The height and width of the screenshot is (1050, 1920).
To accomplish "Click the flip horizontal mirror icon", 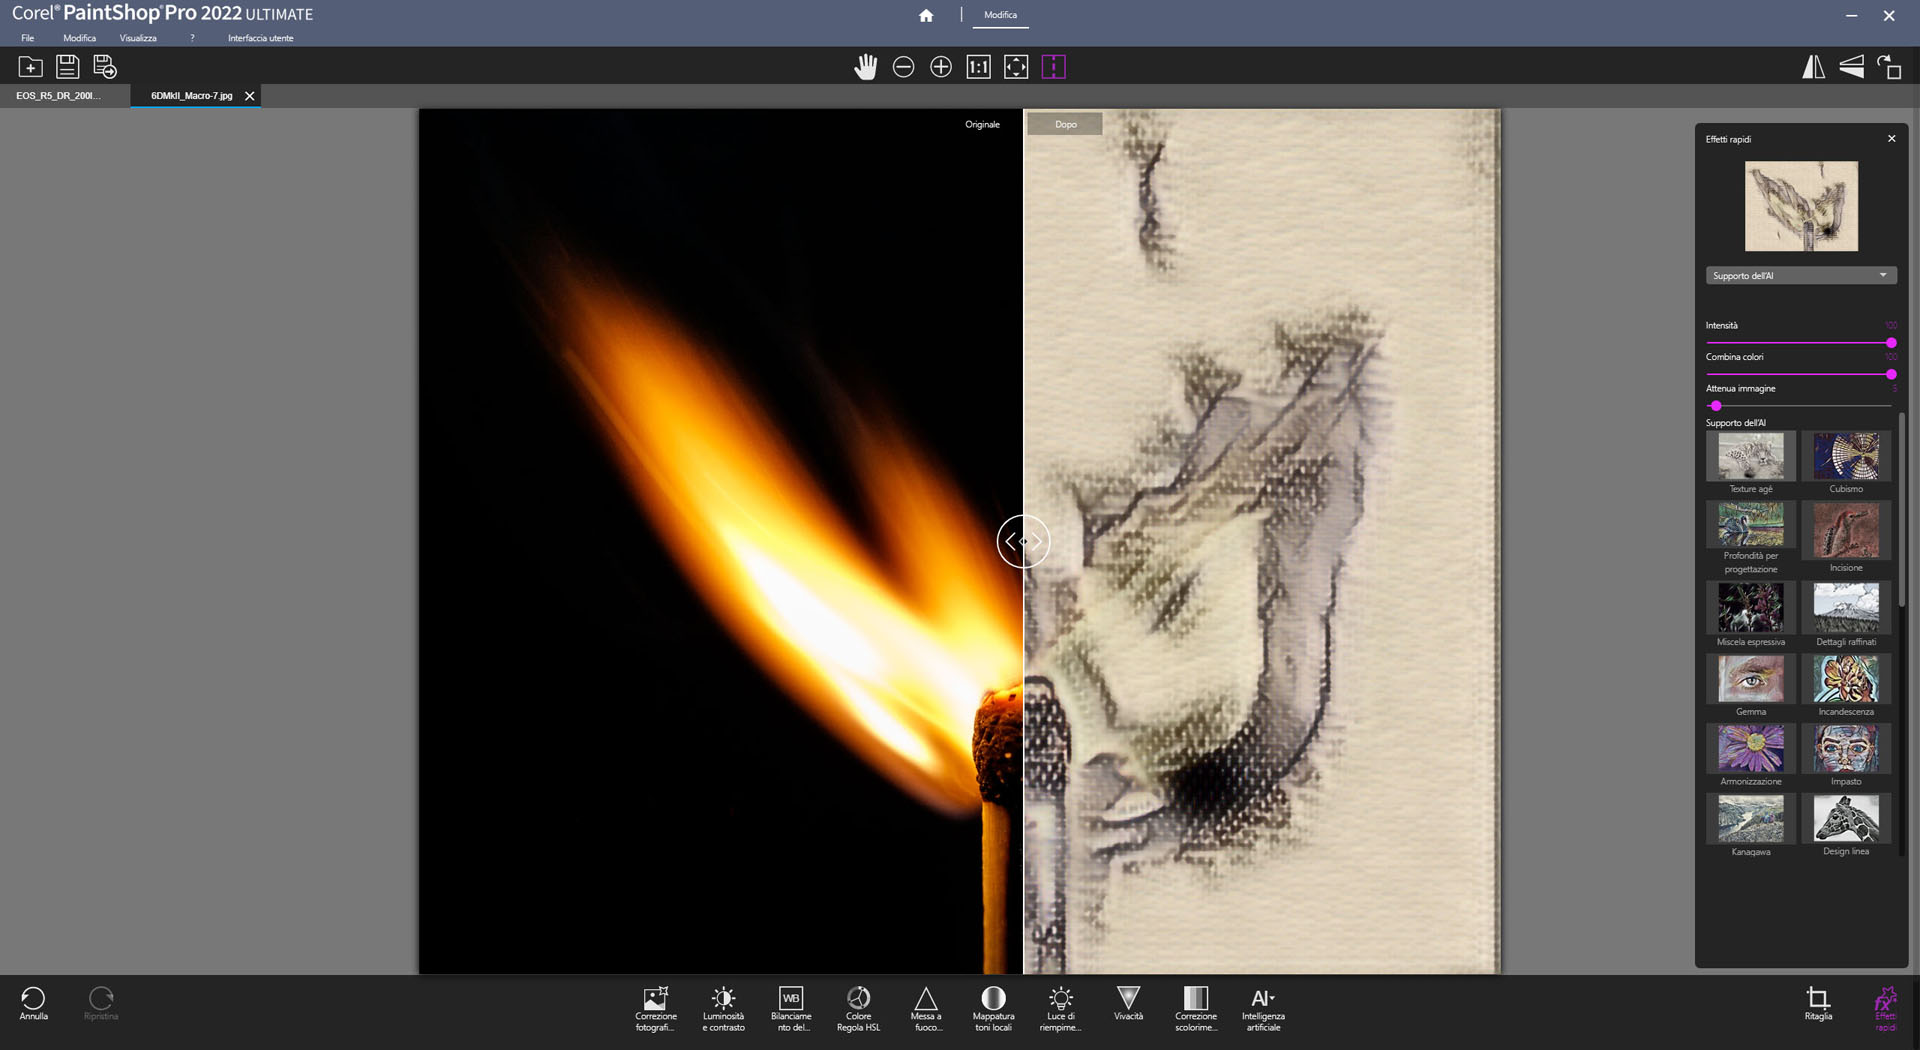I will click(1813, 67).
